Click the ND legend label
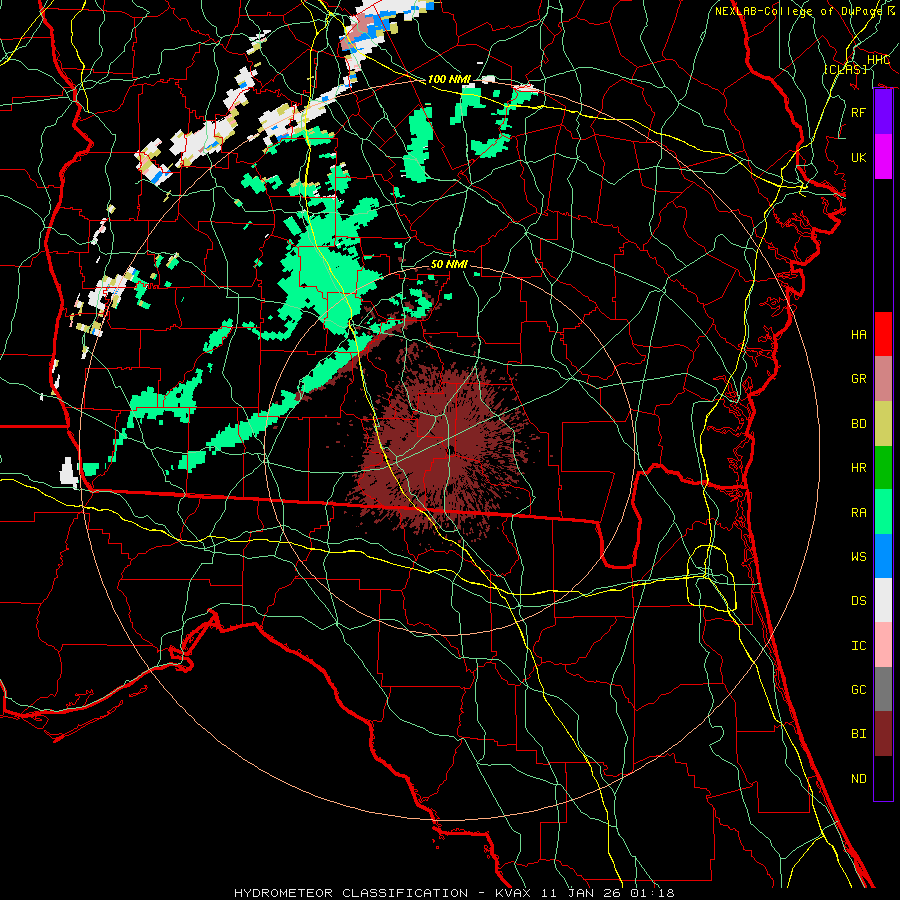This screenshot has height=900, width=900. point(859,779)
